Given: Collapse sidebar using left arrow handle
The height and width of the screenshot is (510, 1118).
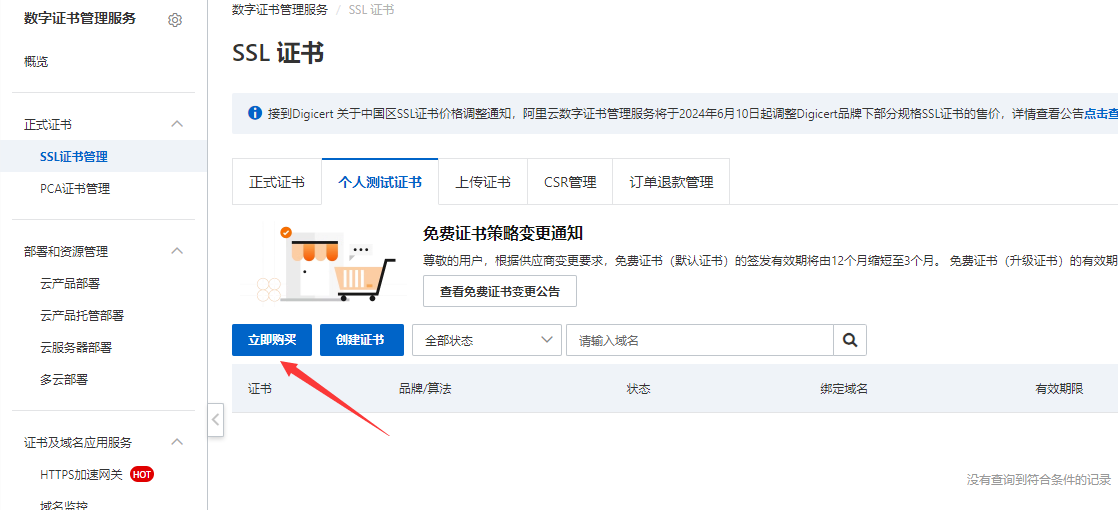Looking at the screenshot, I should (x=216, y=420).
